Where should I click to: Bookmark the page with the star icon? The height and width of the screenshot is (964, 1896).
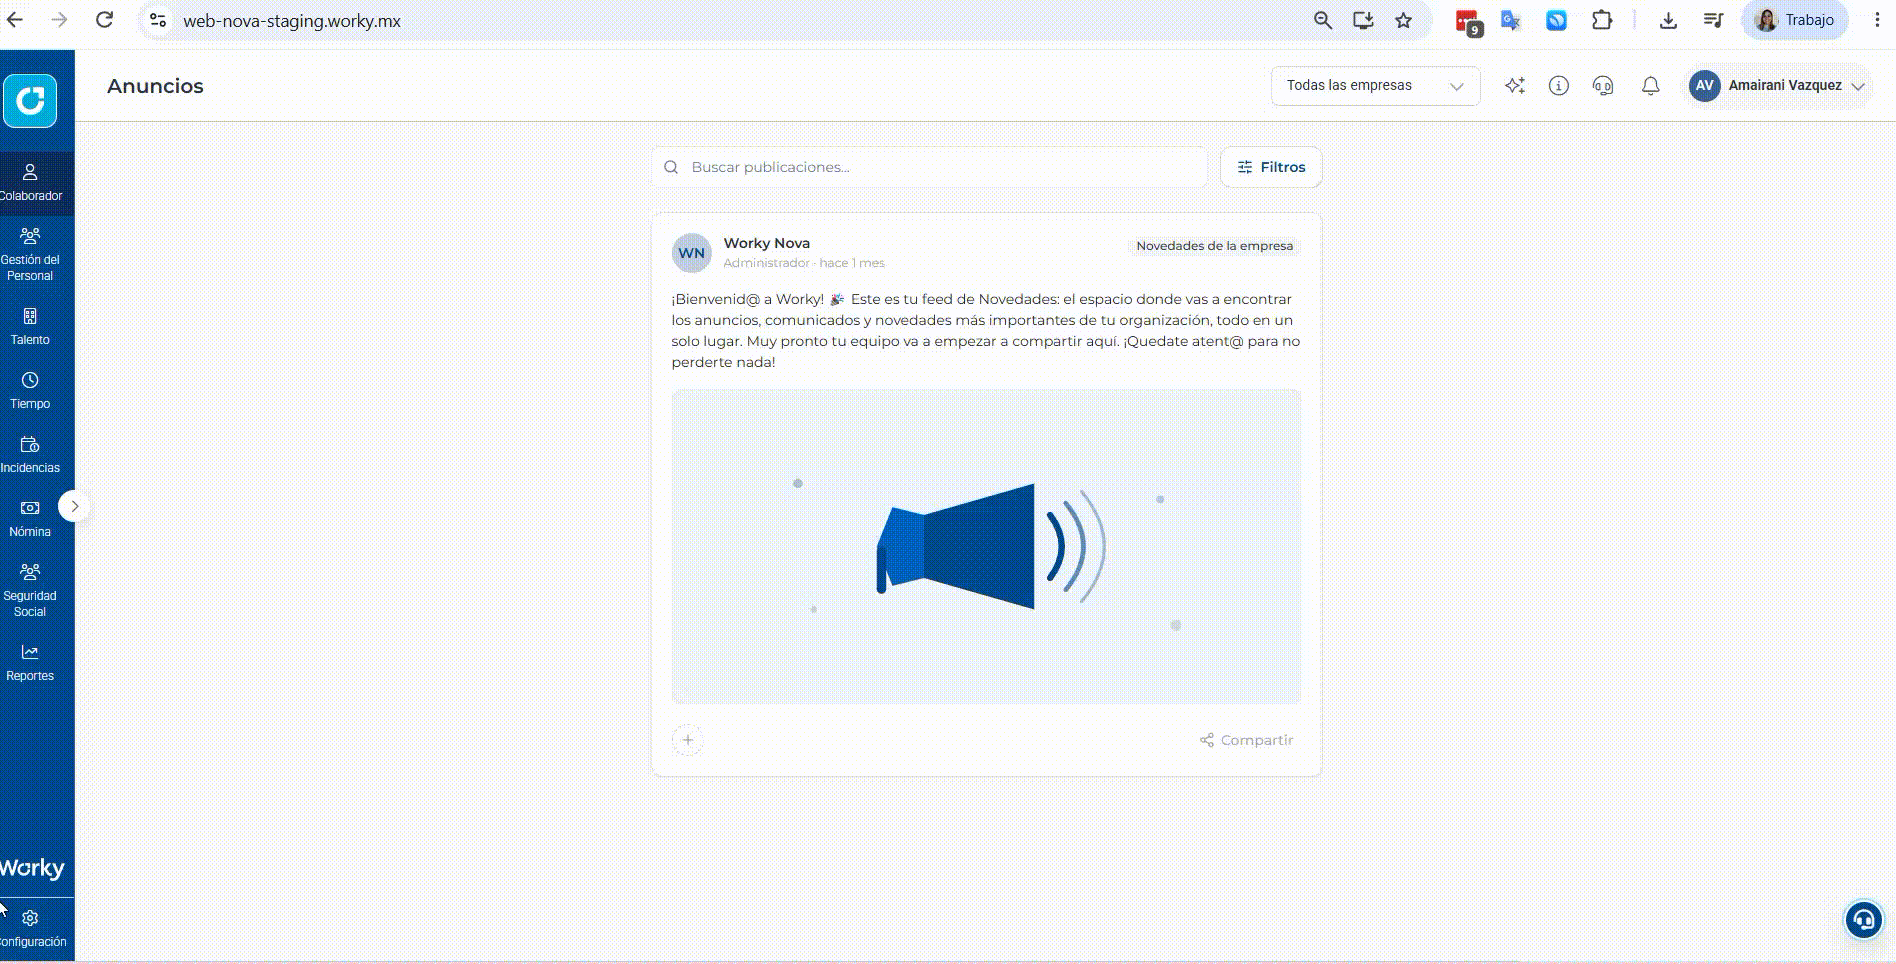pyautogui.click(x=1404, y=20)
